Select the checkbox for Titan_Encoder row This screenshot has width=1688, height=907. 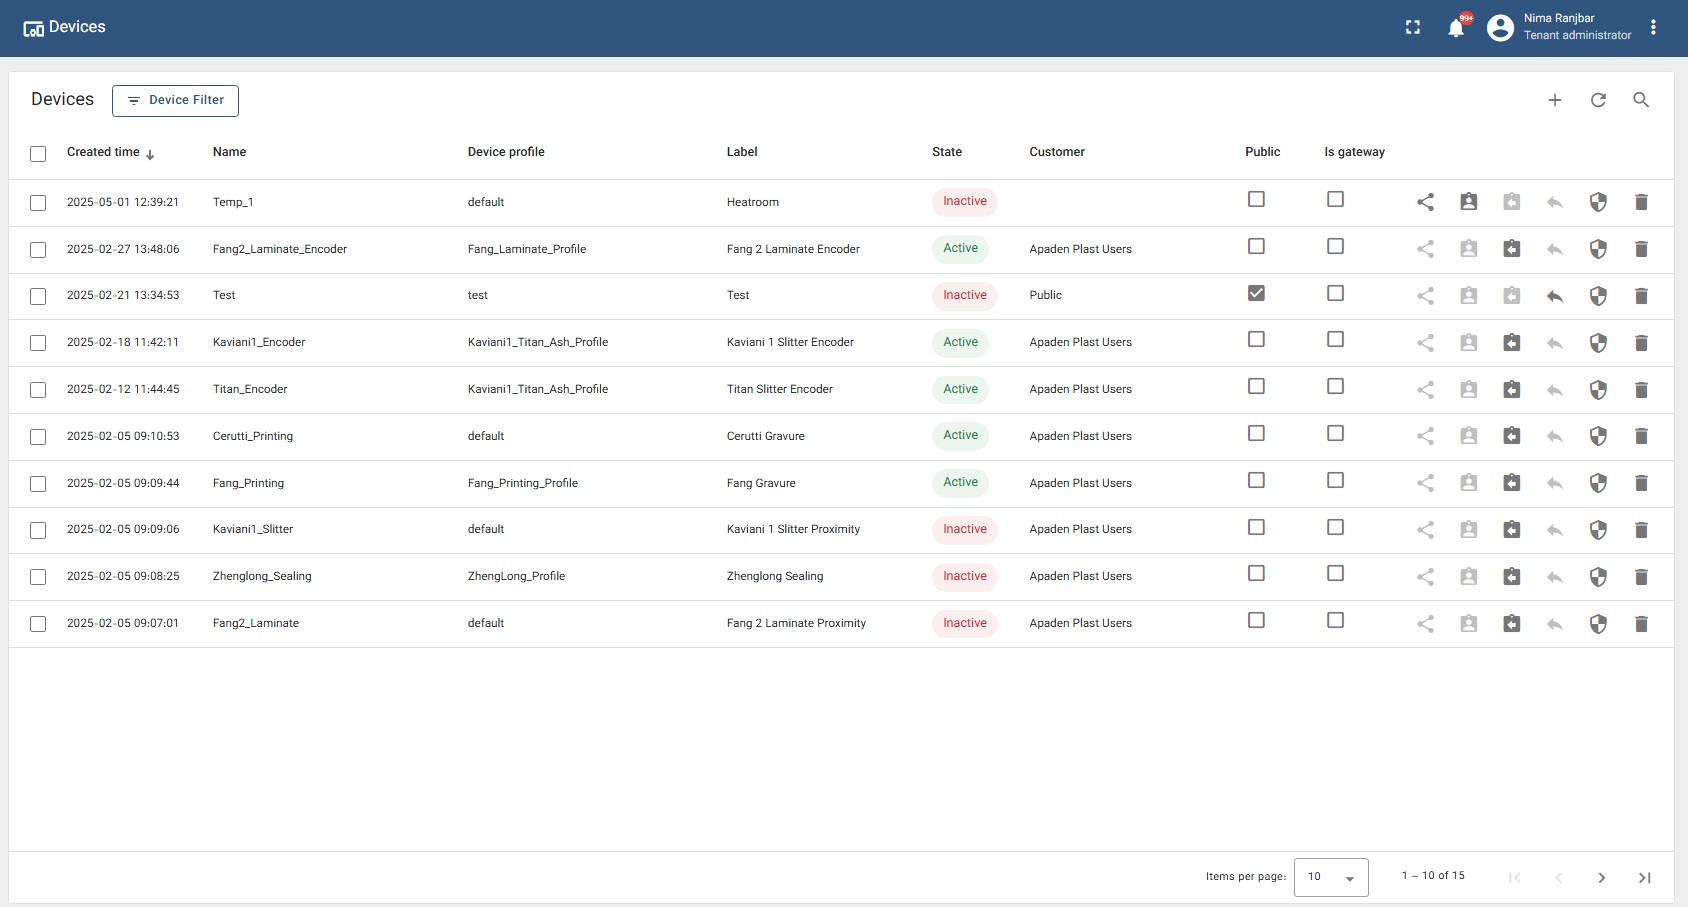[x=38, y=389]
